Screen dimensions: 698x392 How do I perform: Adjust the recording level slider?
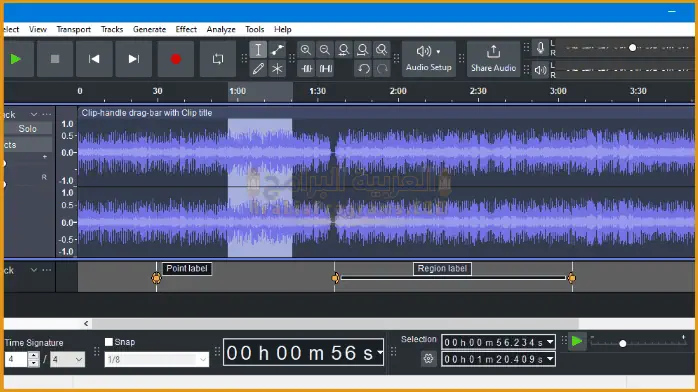click(632, 48)
